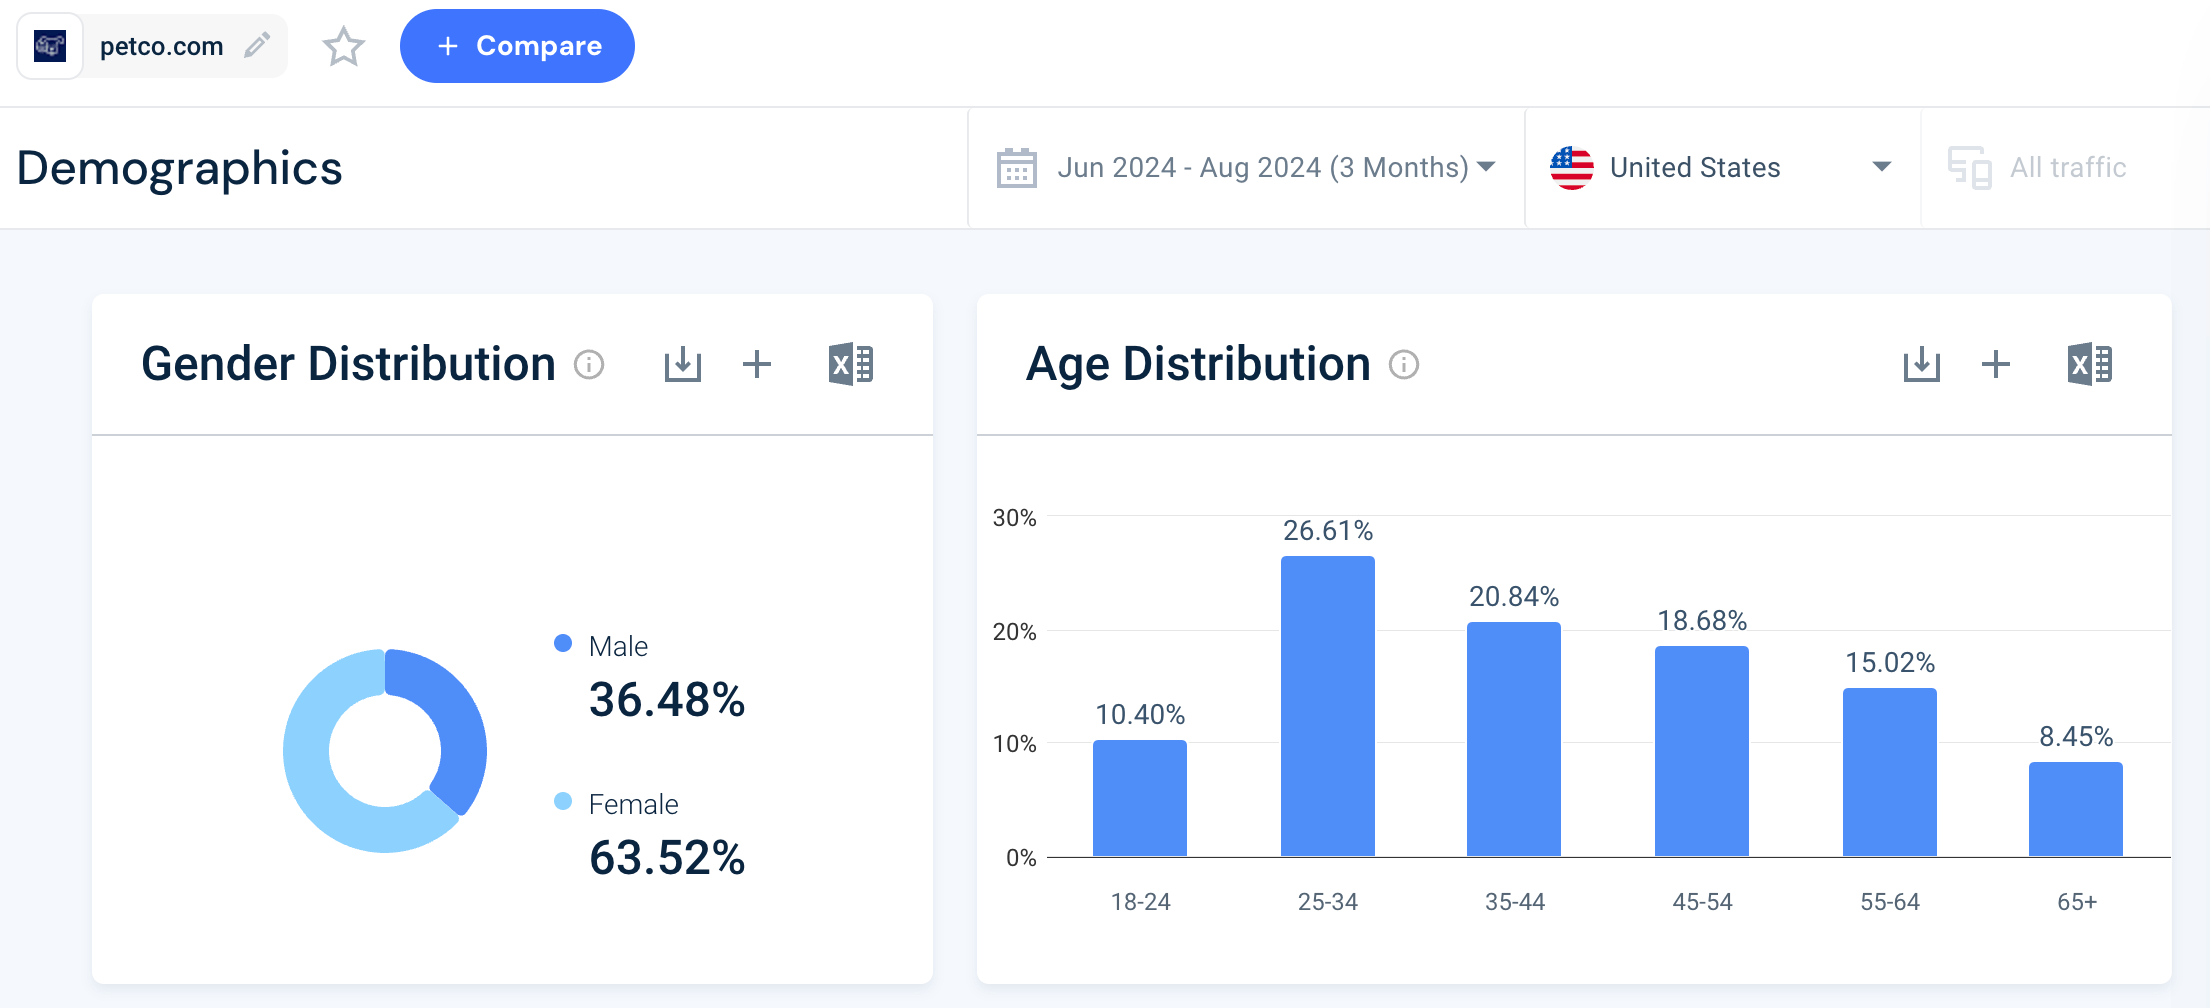Click the pencil edit icon next to petco.com

[257, 45]
